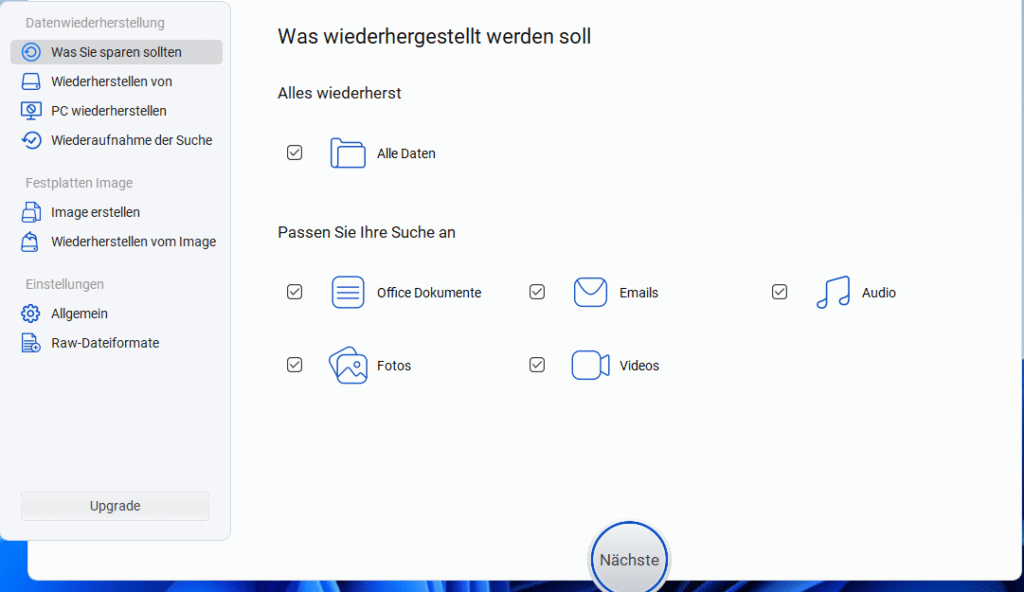Open Wiederaufnahme der Suche
Screen dimensions: 1024x592
click(131, 140)
